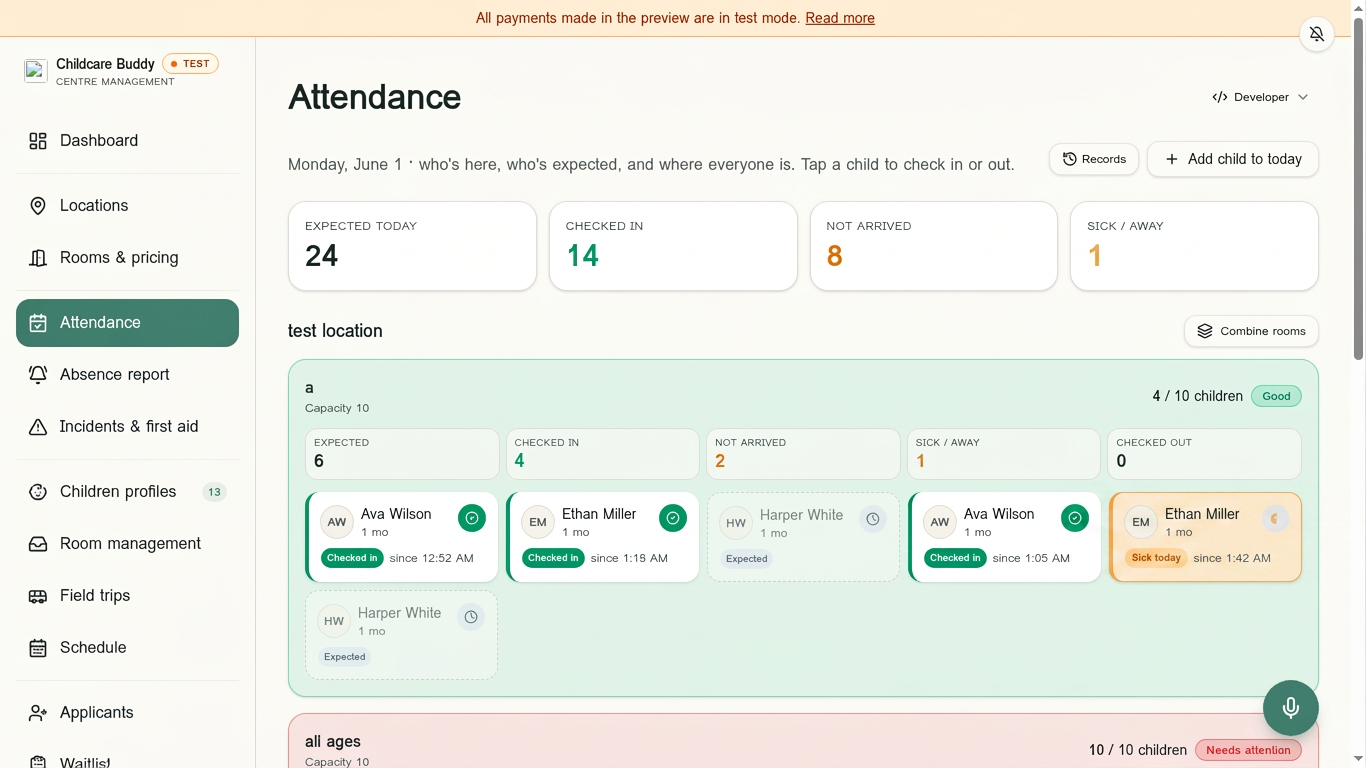Click the Rooms & pricing door icon

[x=38, y=258]
